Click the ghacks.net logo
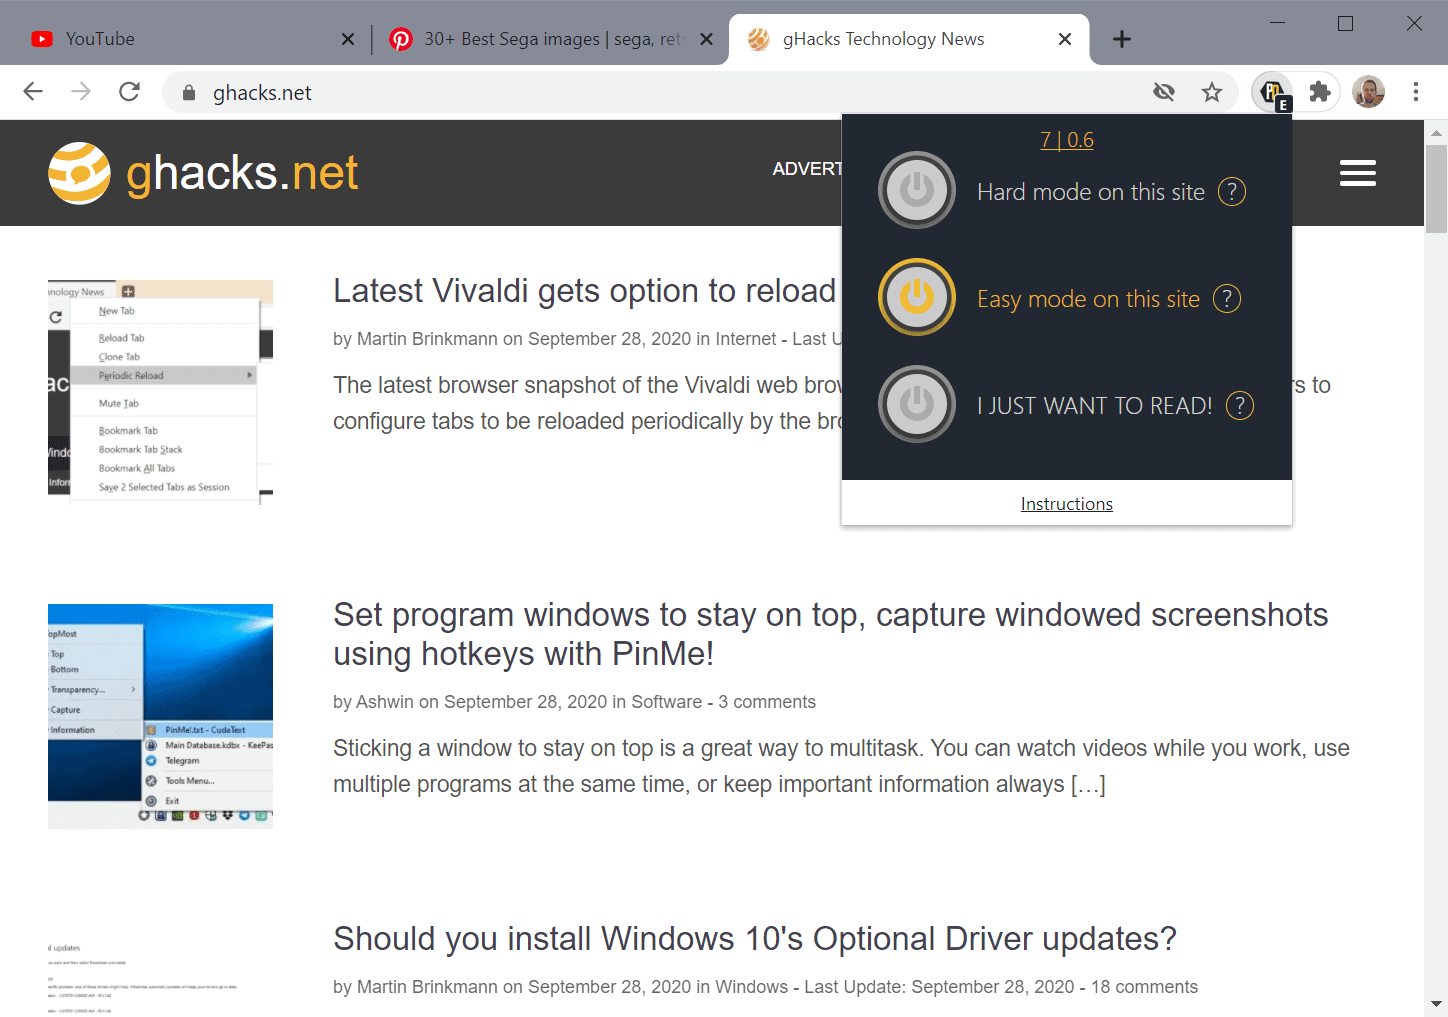The height and width of the screenshot is (1017, 1448). click(x=203, y=173)
